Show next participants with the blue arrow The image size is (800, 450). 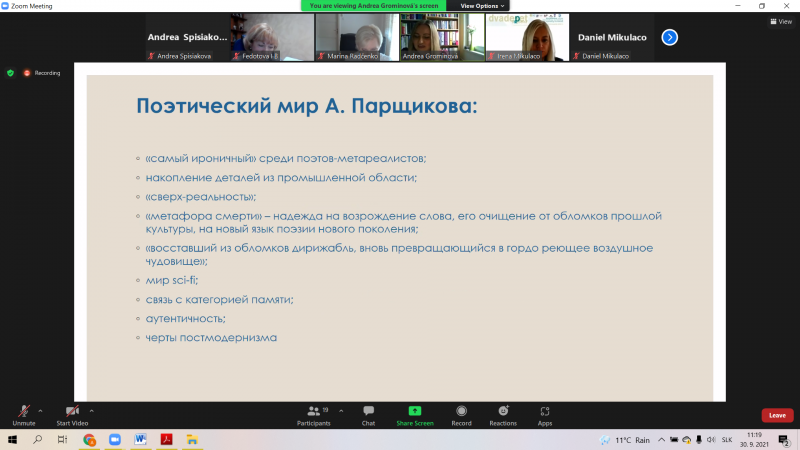670,37
